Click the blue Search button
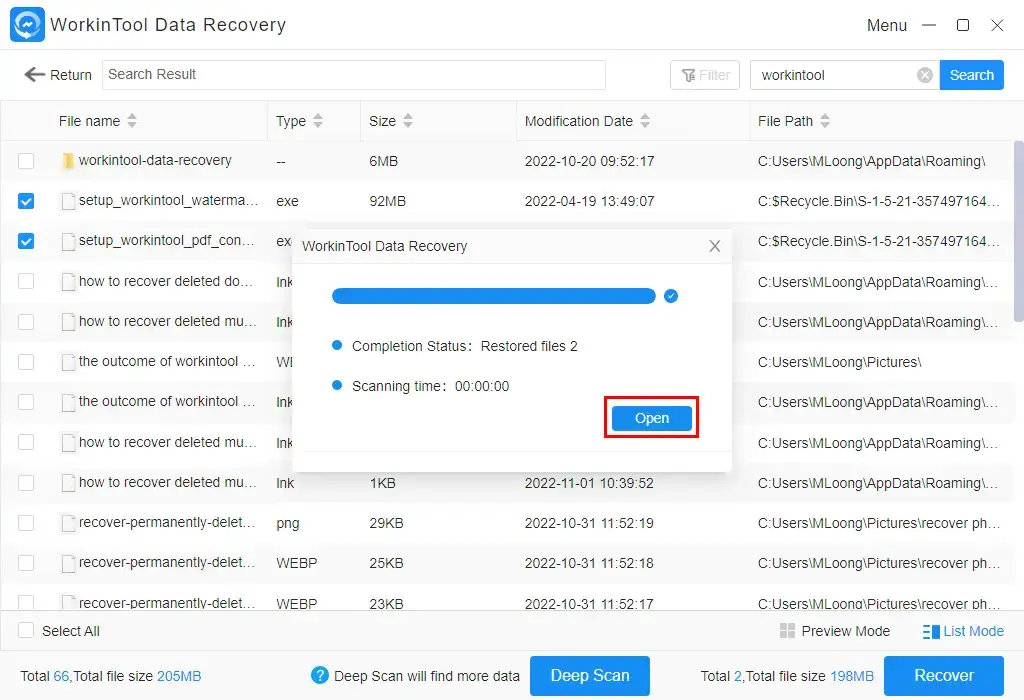Viewport: 1024px width, 700px height. point(971,75)
